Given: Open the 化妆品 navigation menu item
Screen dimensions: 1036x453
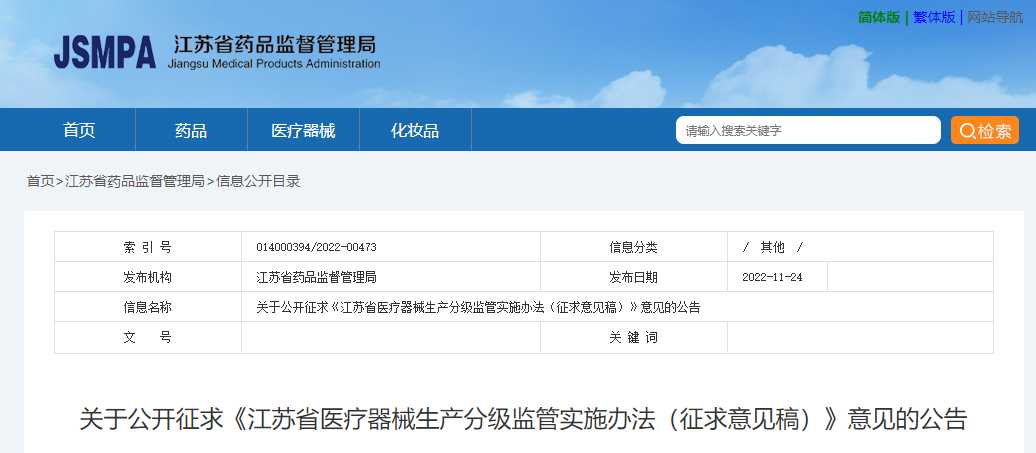Looking at the screenshot, I should 415,130.
